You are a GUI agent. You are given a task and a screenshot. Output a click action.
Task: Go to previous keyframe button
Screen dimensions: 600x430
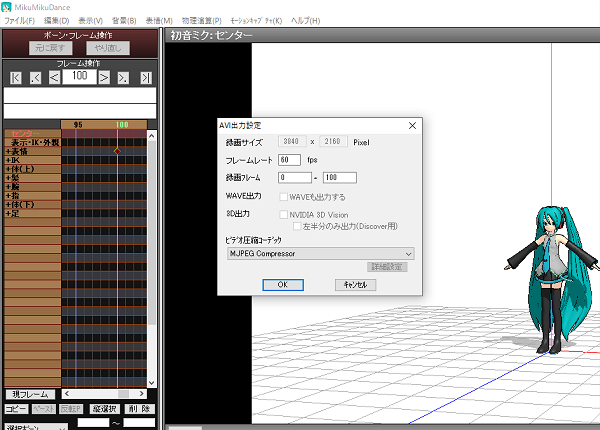tap(36, 78)
